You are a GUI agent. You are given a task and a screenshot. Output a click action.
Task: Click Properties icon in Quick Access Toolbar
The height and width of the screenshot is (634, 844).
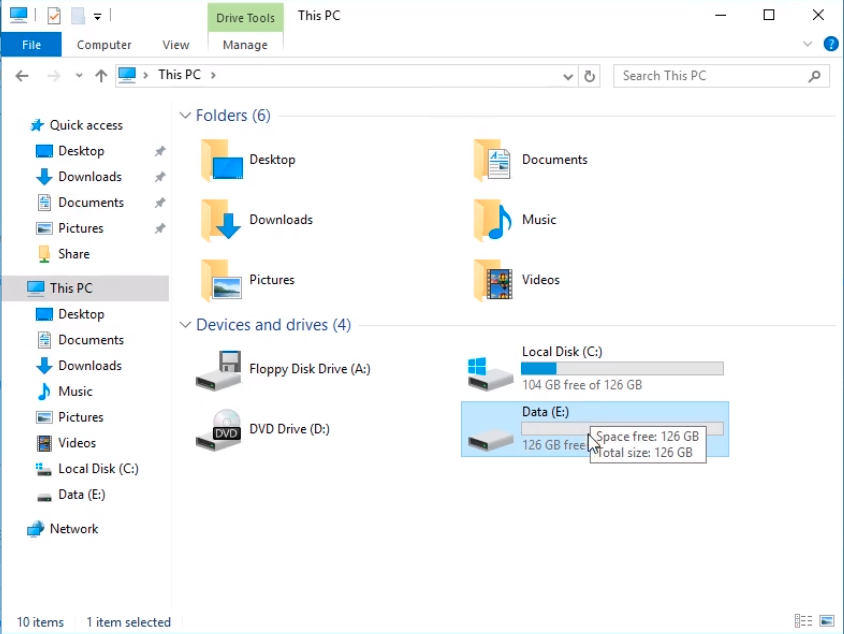pyautogui.click(x=54, y=16)
